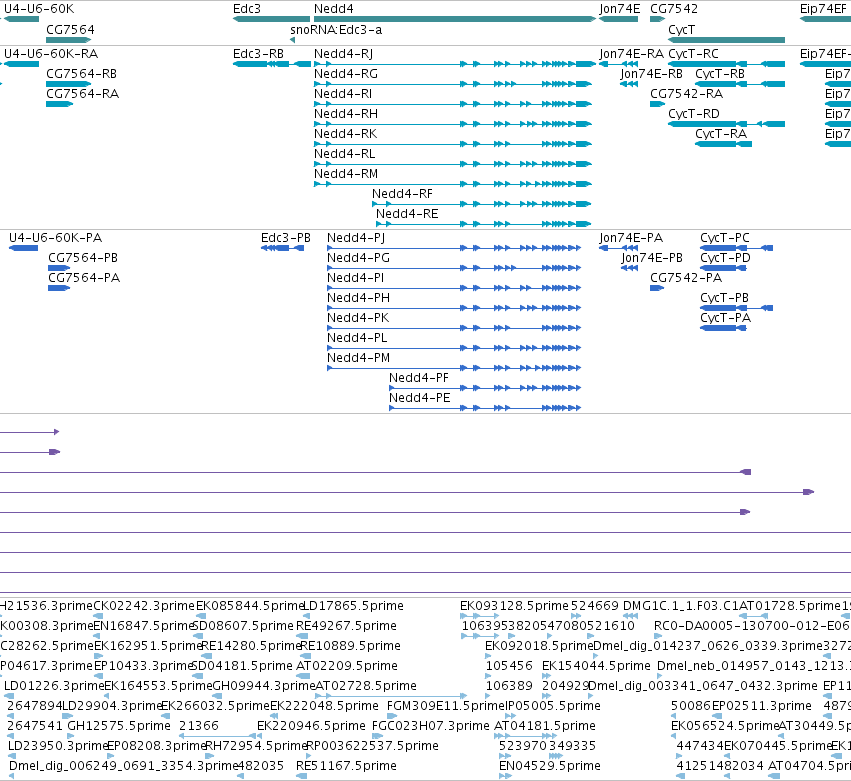Click the U4-U6-60K-RA transcript label
Viewport: 851px width, 781px height.
click(x=51, y=54)
